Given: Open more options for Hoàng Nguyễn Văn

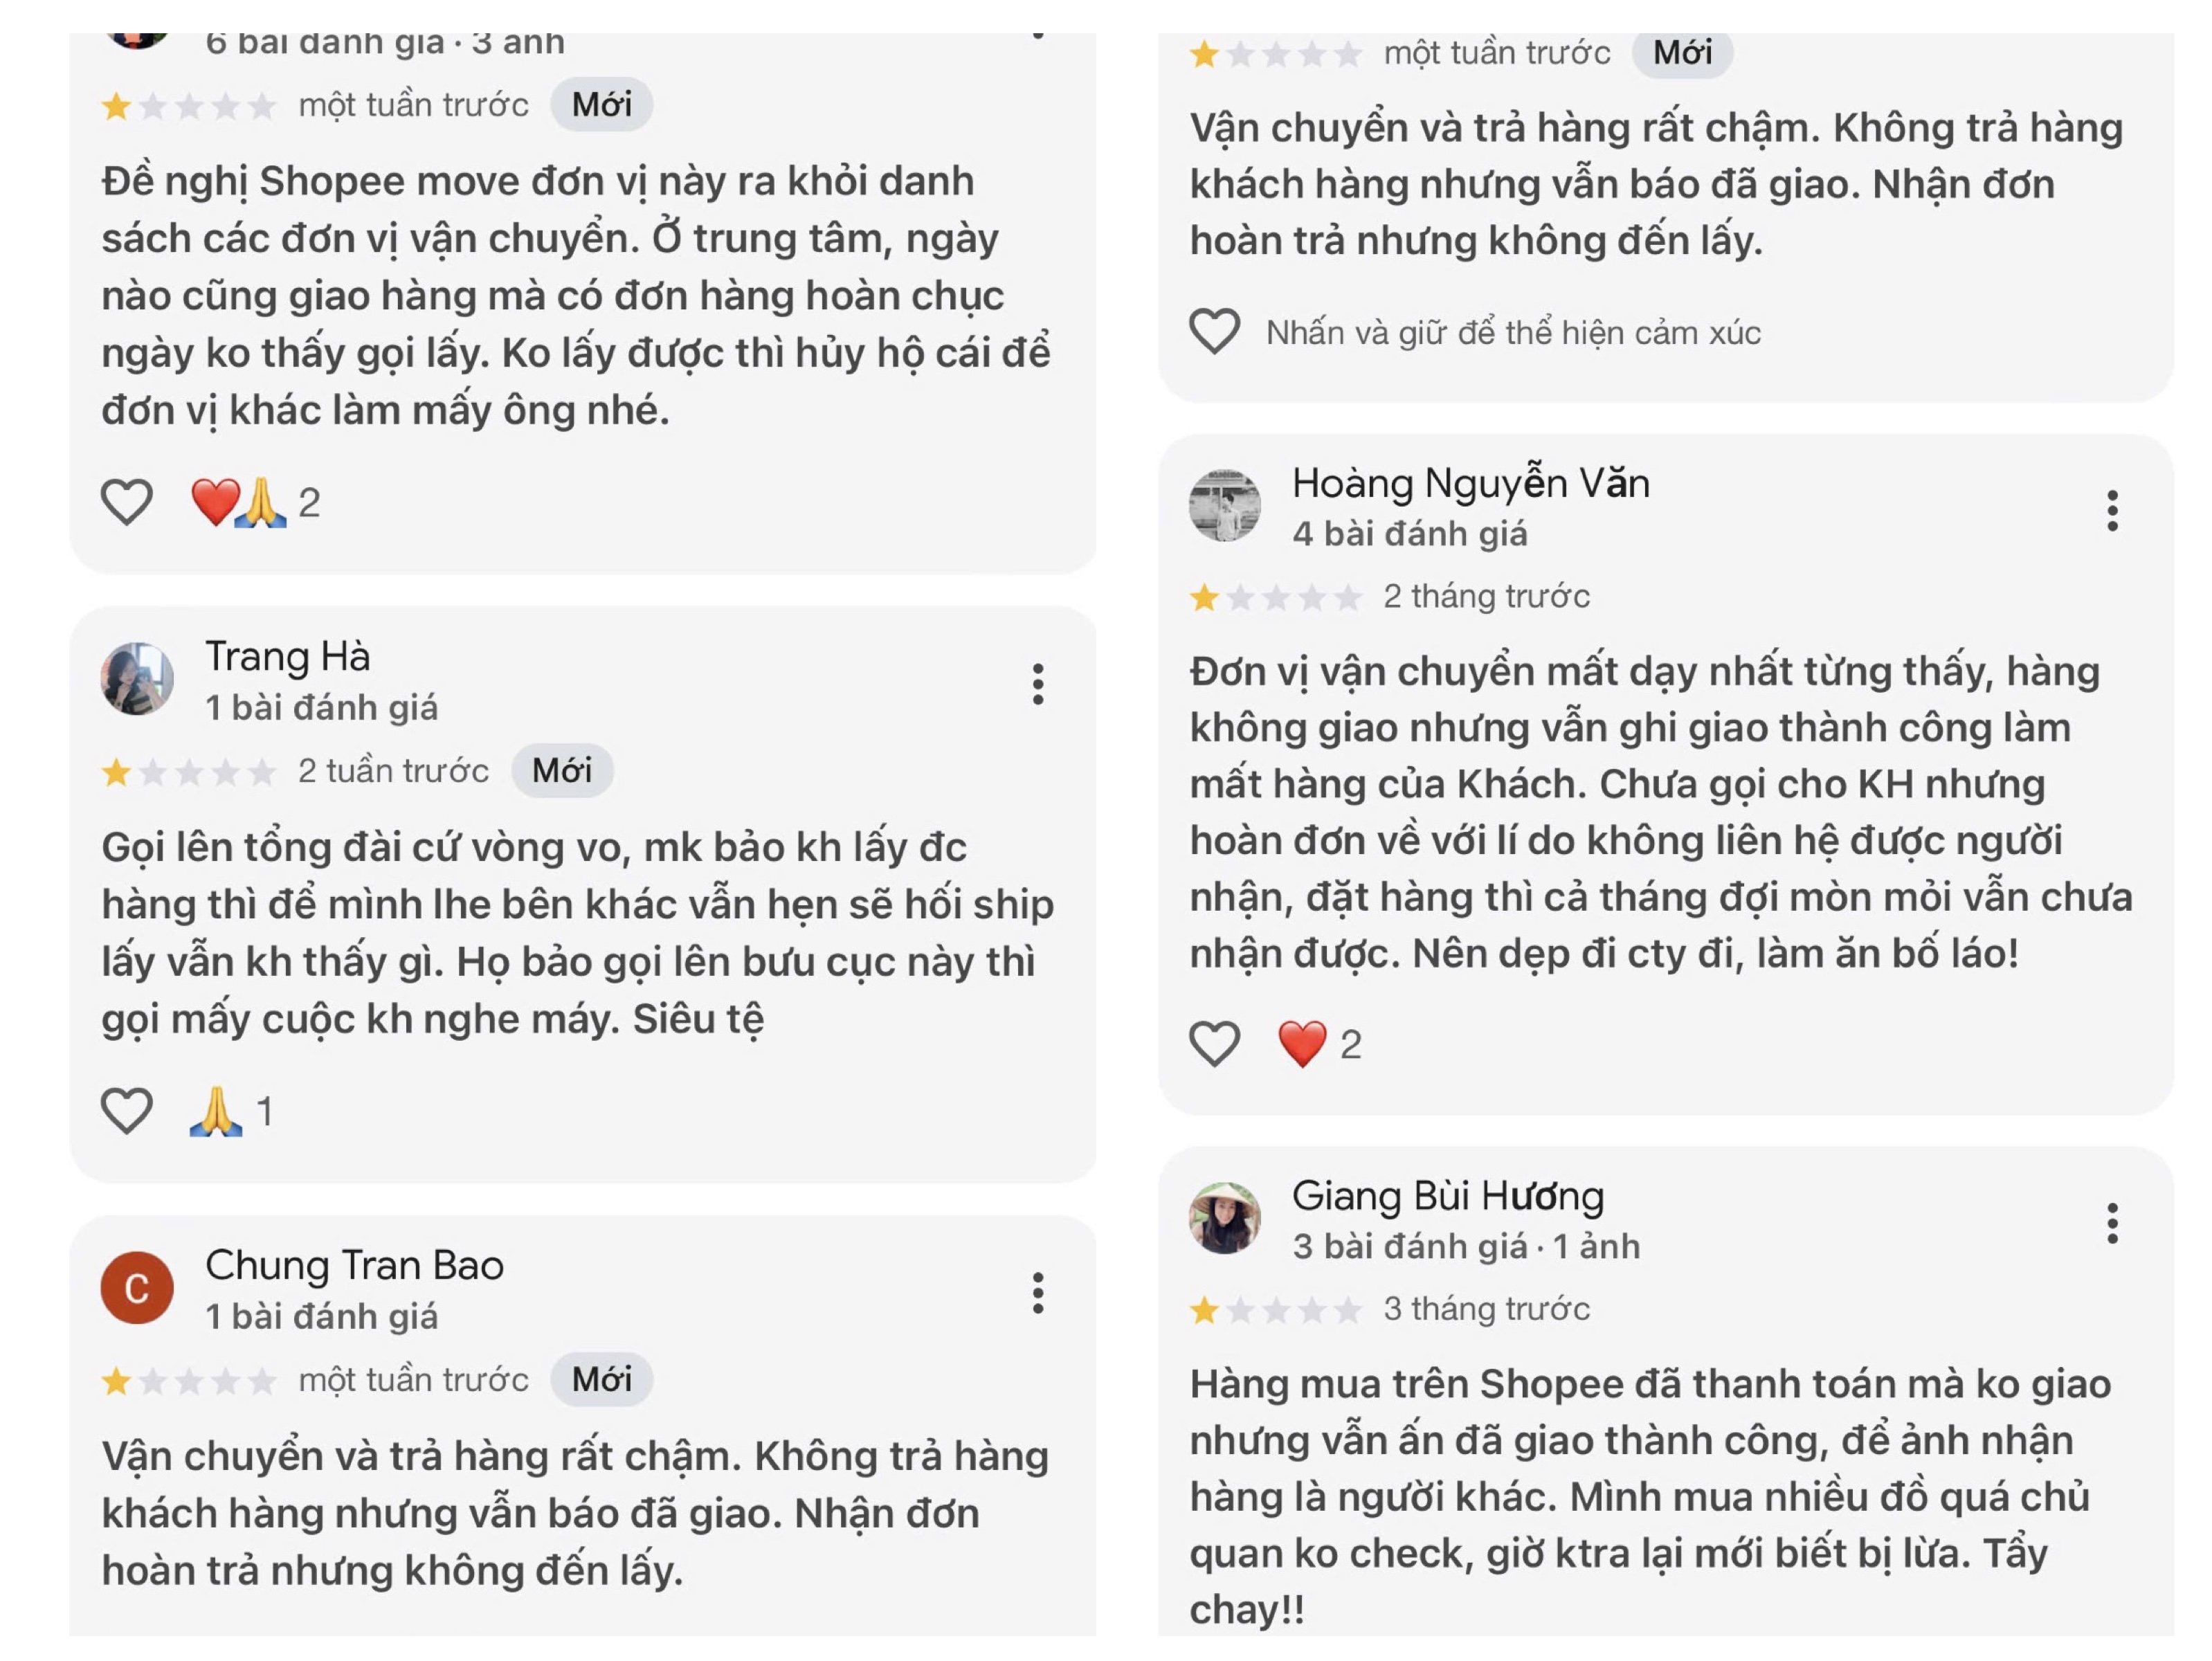Looking at the screenshot, I should [2111, 511].
